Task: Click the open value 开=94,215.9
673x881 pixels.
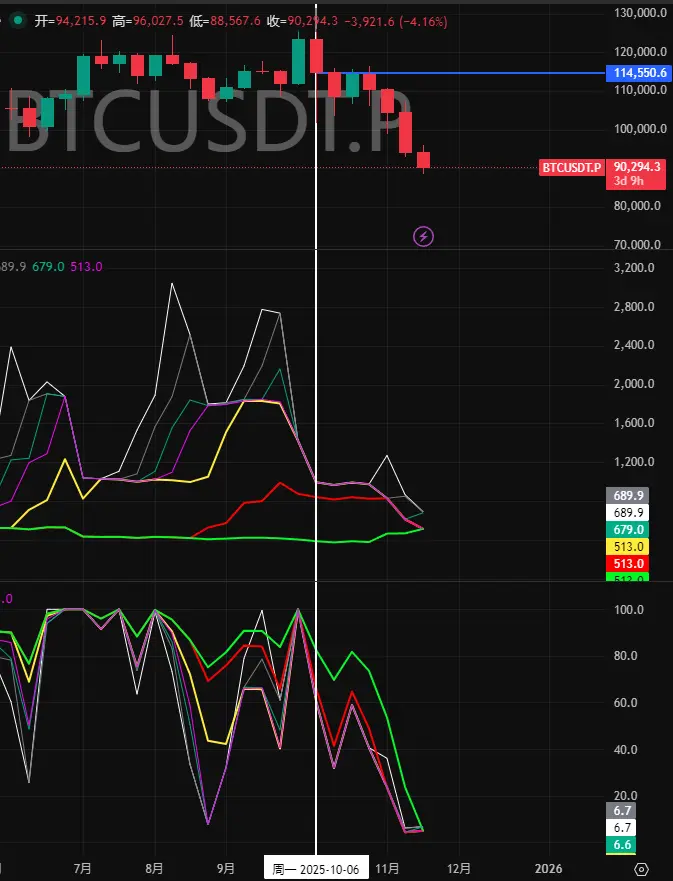Action: (x=70, y=21)
